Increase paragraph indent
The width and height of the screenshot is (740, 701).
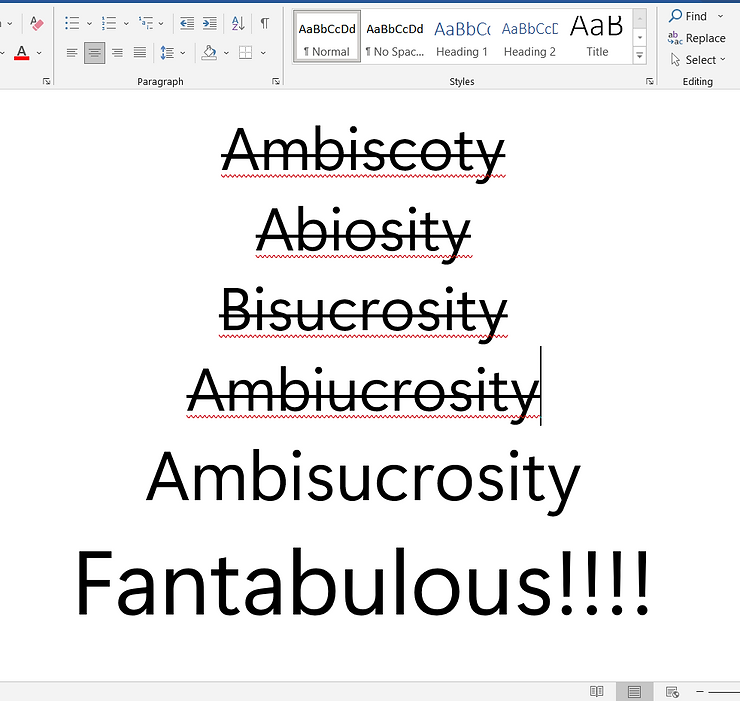point(210,23)
